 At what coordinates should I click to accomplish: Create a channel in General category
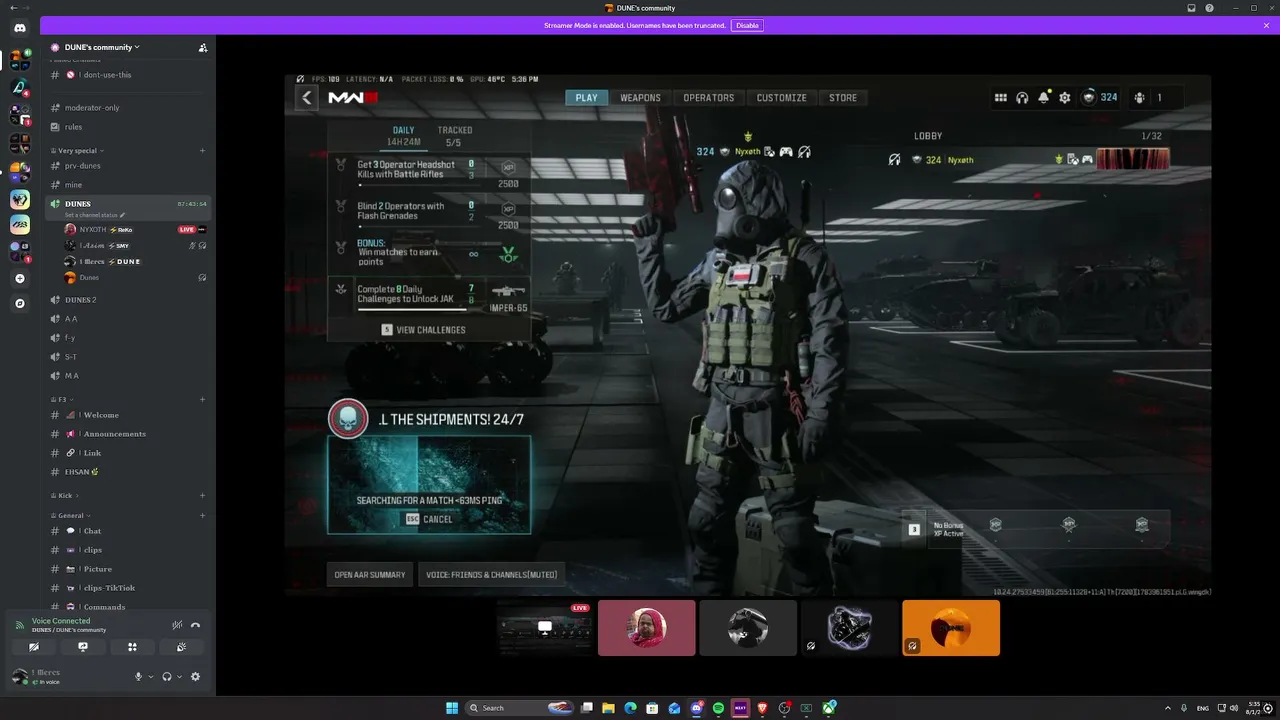202,516
